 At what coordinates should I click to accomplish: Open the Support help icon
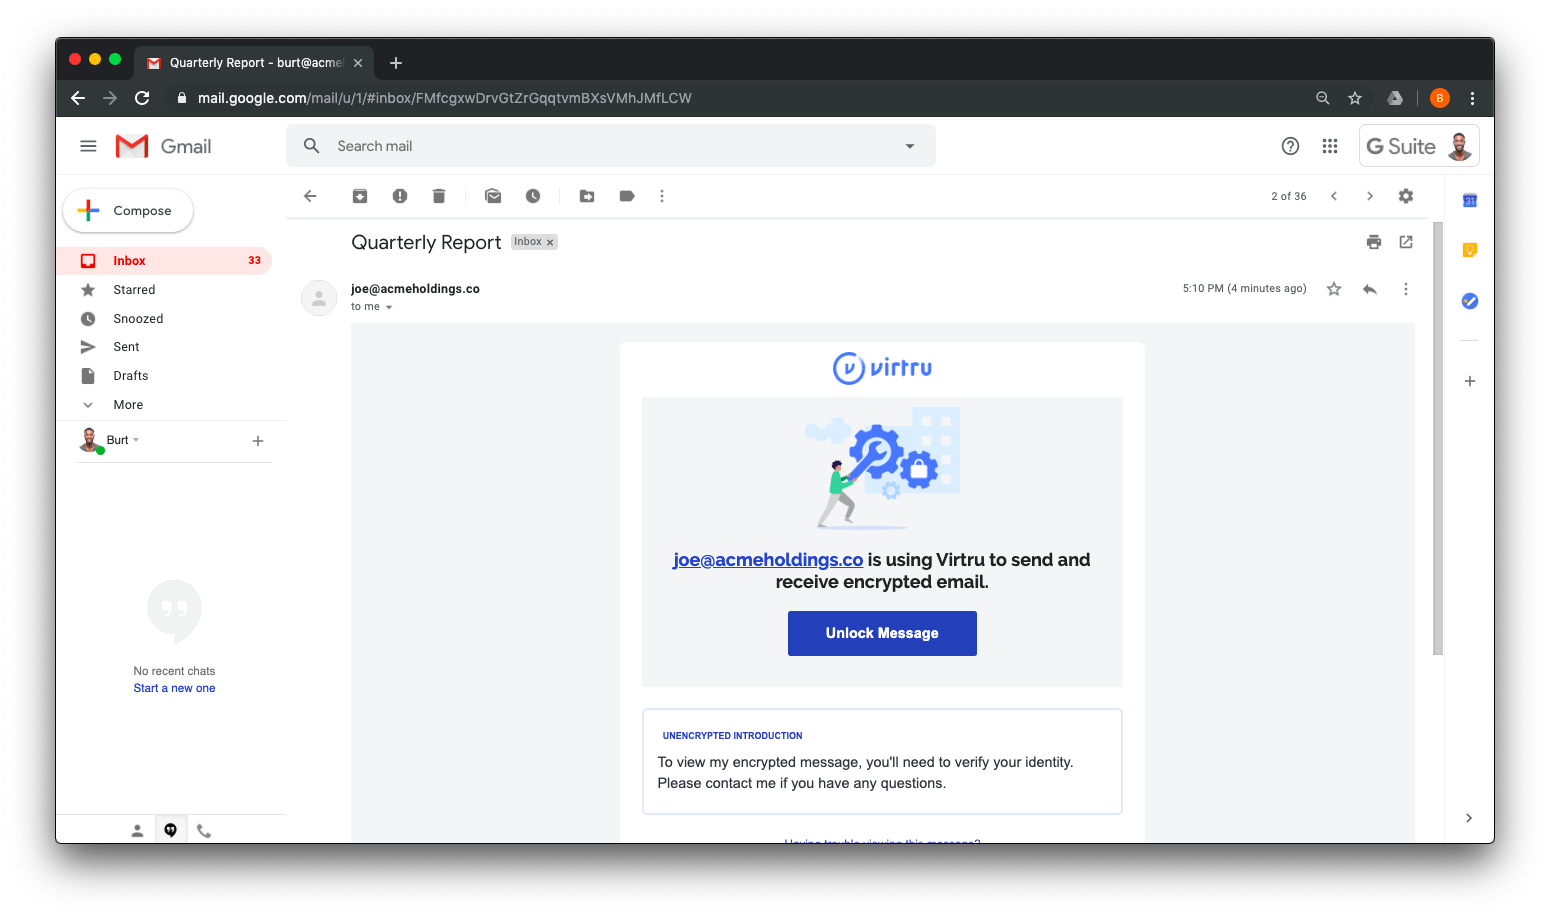[1290, 146]
